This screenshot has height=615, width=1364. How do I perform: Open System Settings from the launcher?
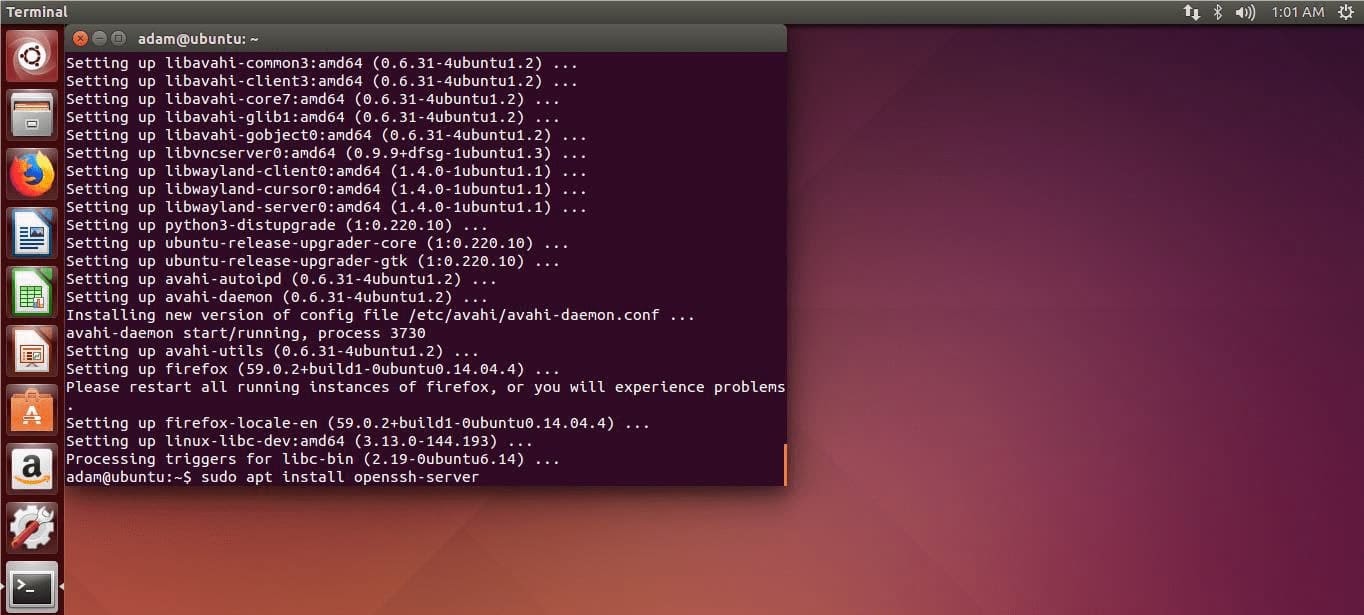coord(33,527)
